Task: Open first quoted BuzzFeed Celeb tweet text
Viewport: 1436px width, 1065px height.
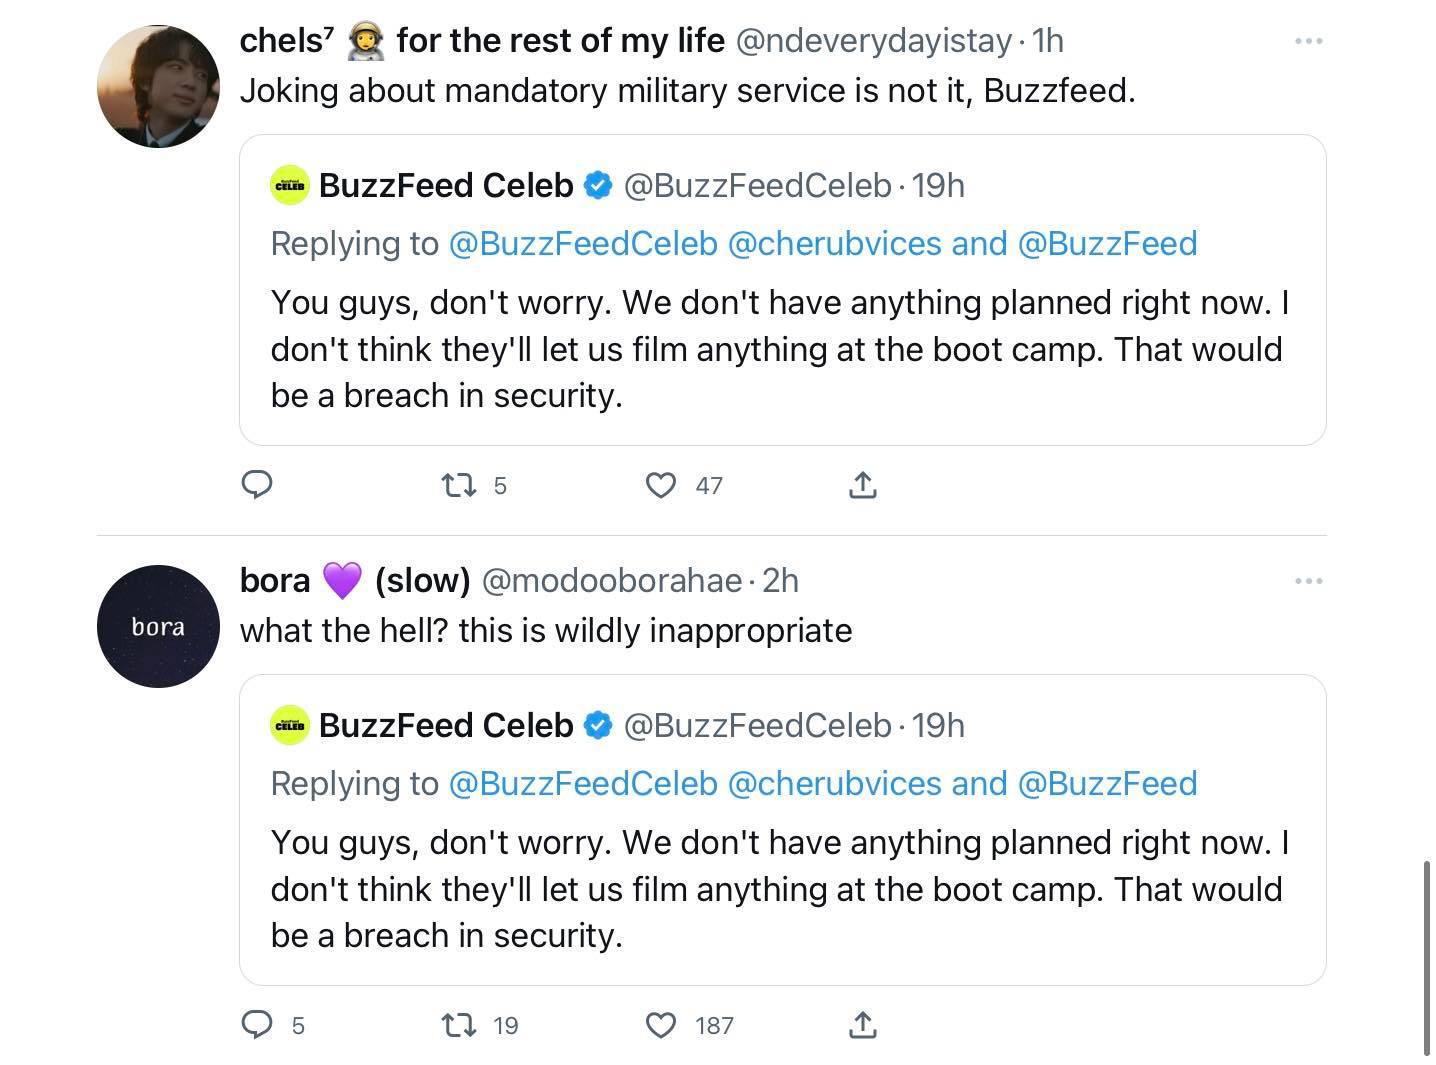Action: [778, 349]
